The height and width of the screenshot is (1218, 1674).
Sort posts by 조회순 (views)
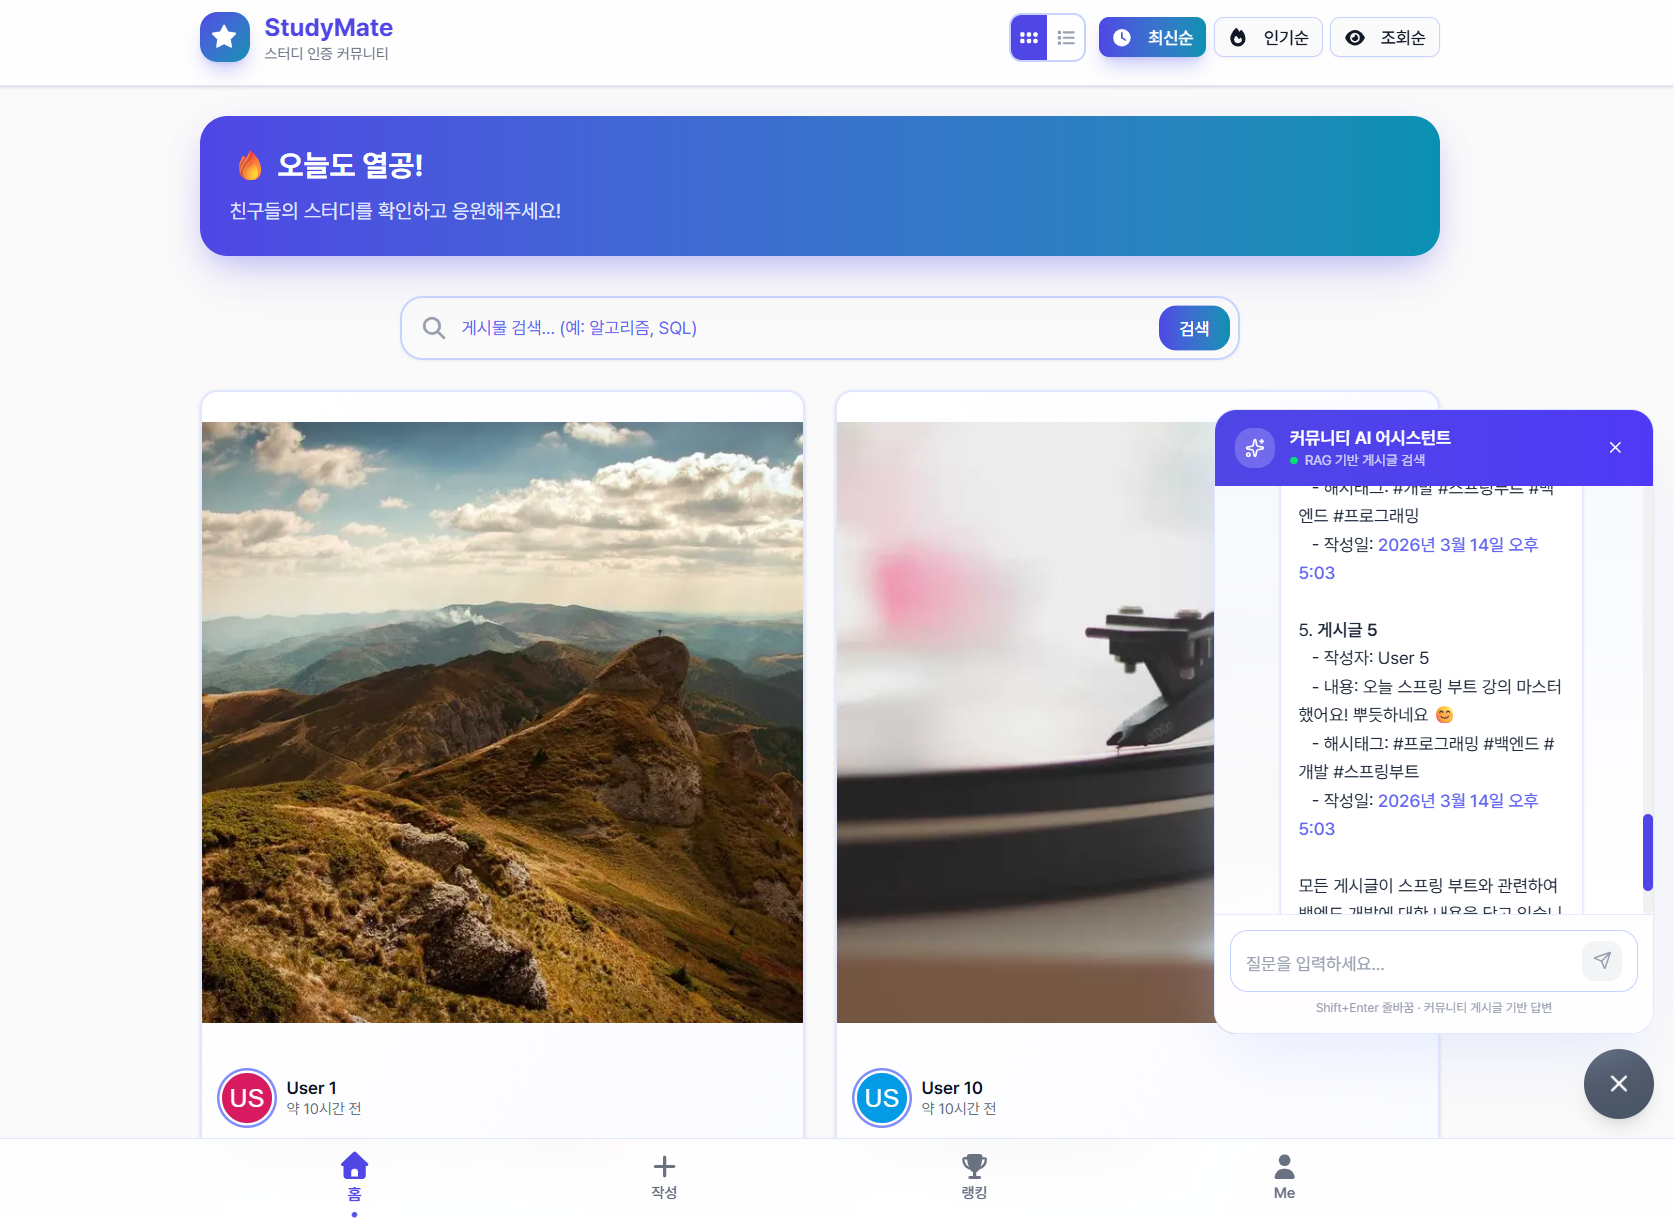click(1385, 38)
